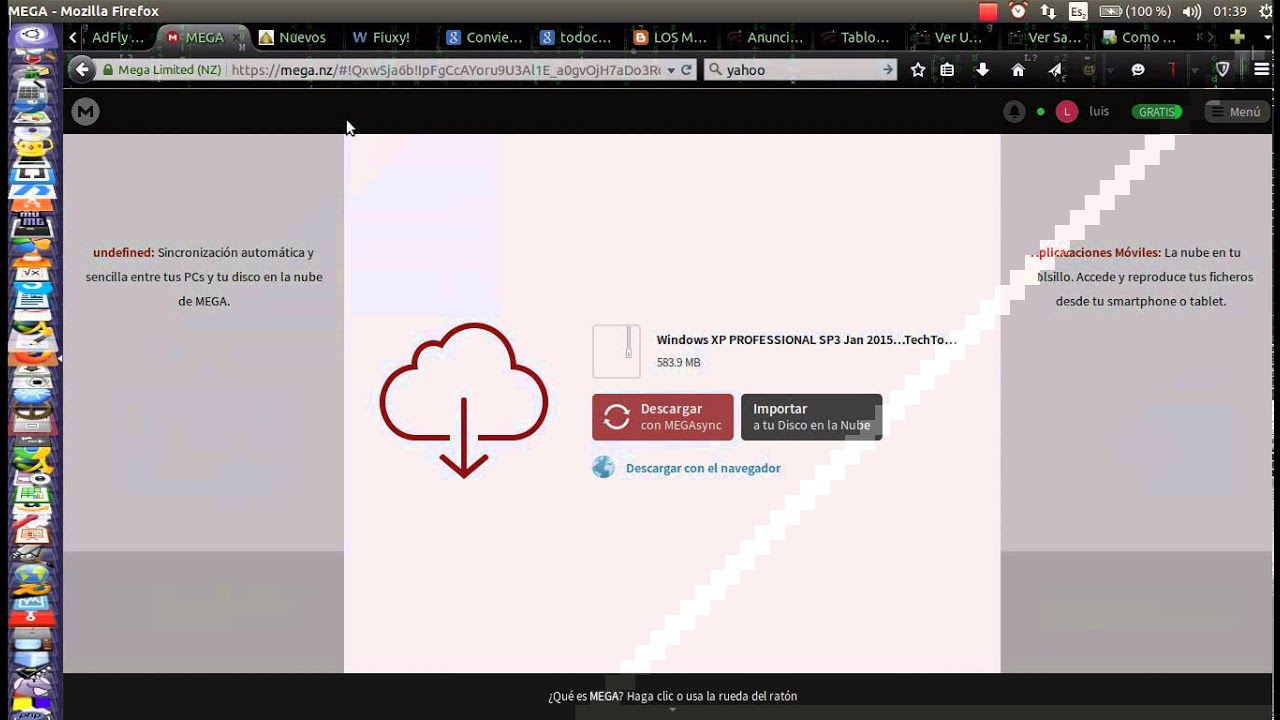This screenshot has height=720, width=1280.
Task: Open the MEGA Menú dropdown
Action: tap(1236, 112)
